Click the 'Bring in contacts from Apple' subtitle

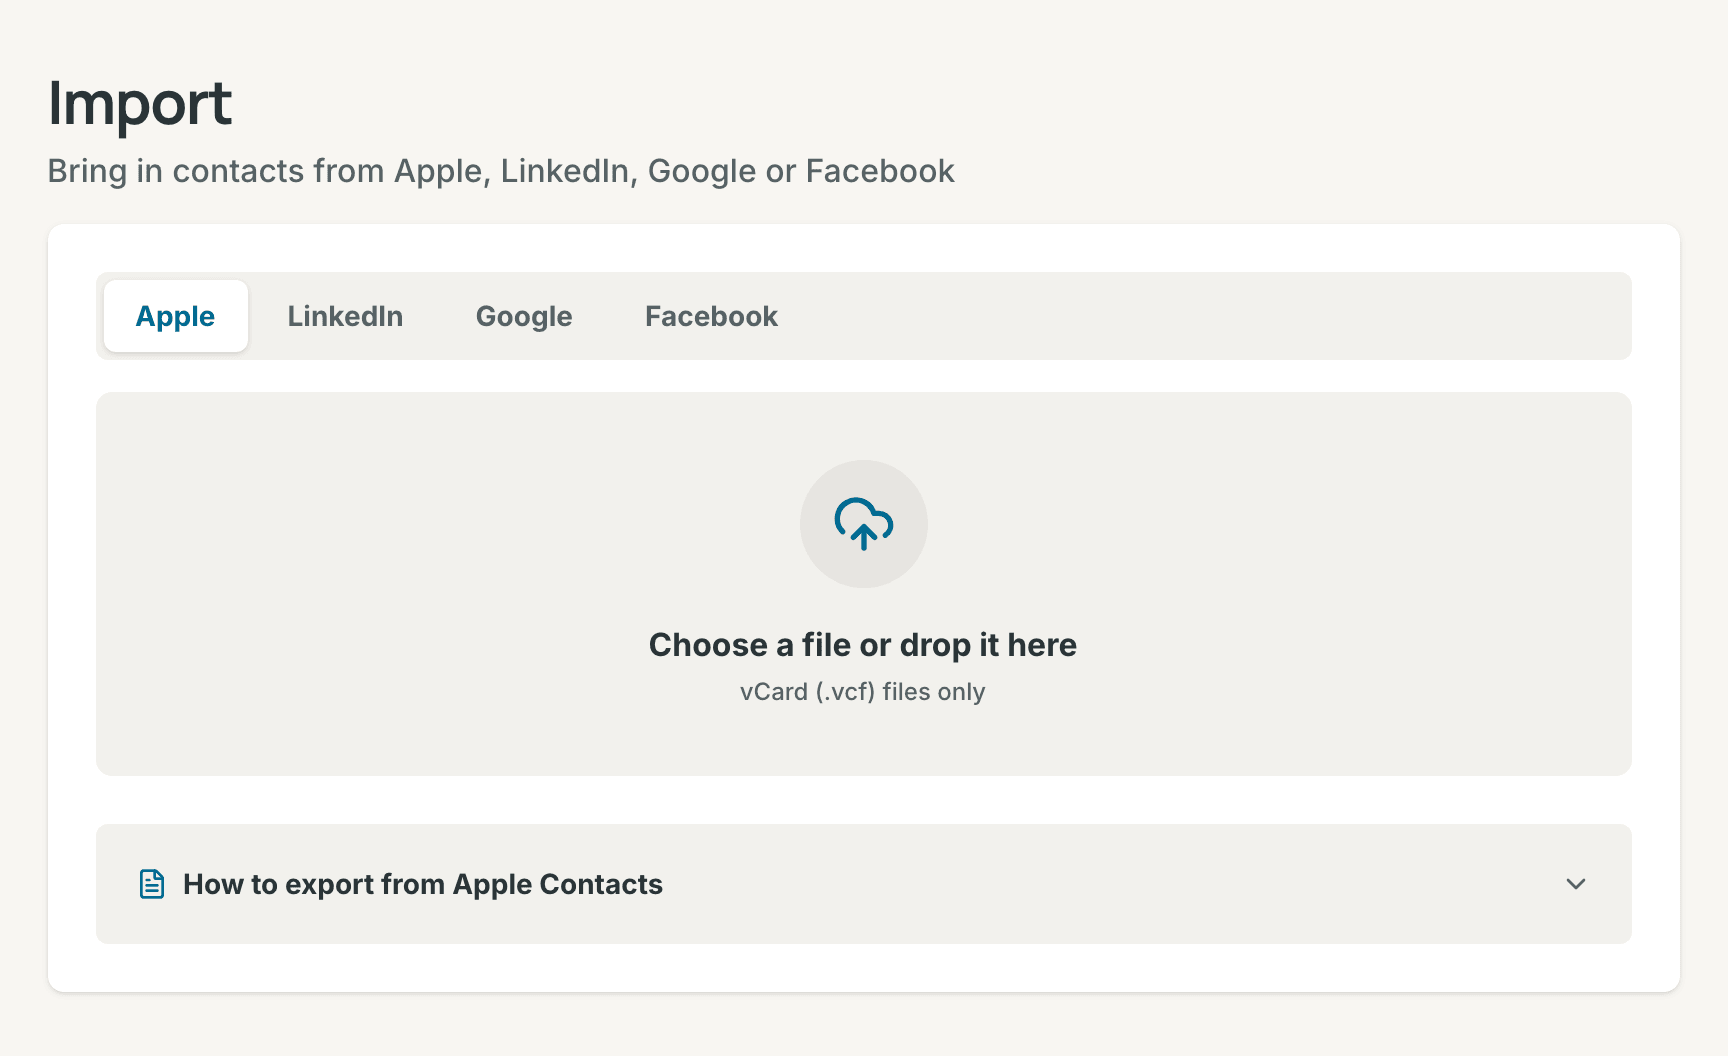click(x=501, y=171)
